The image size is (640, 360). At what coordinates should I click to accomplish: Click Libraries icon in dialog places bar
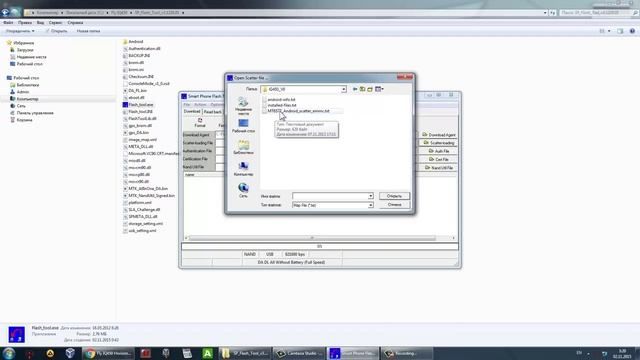pyautogui.click(x=243, y=147)
